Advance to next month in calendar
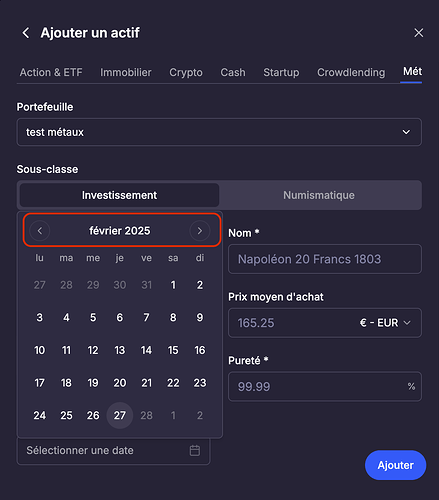Screen dimensions: 439x500 click(200, 230)
